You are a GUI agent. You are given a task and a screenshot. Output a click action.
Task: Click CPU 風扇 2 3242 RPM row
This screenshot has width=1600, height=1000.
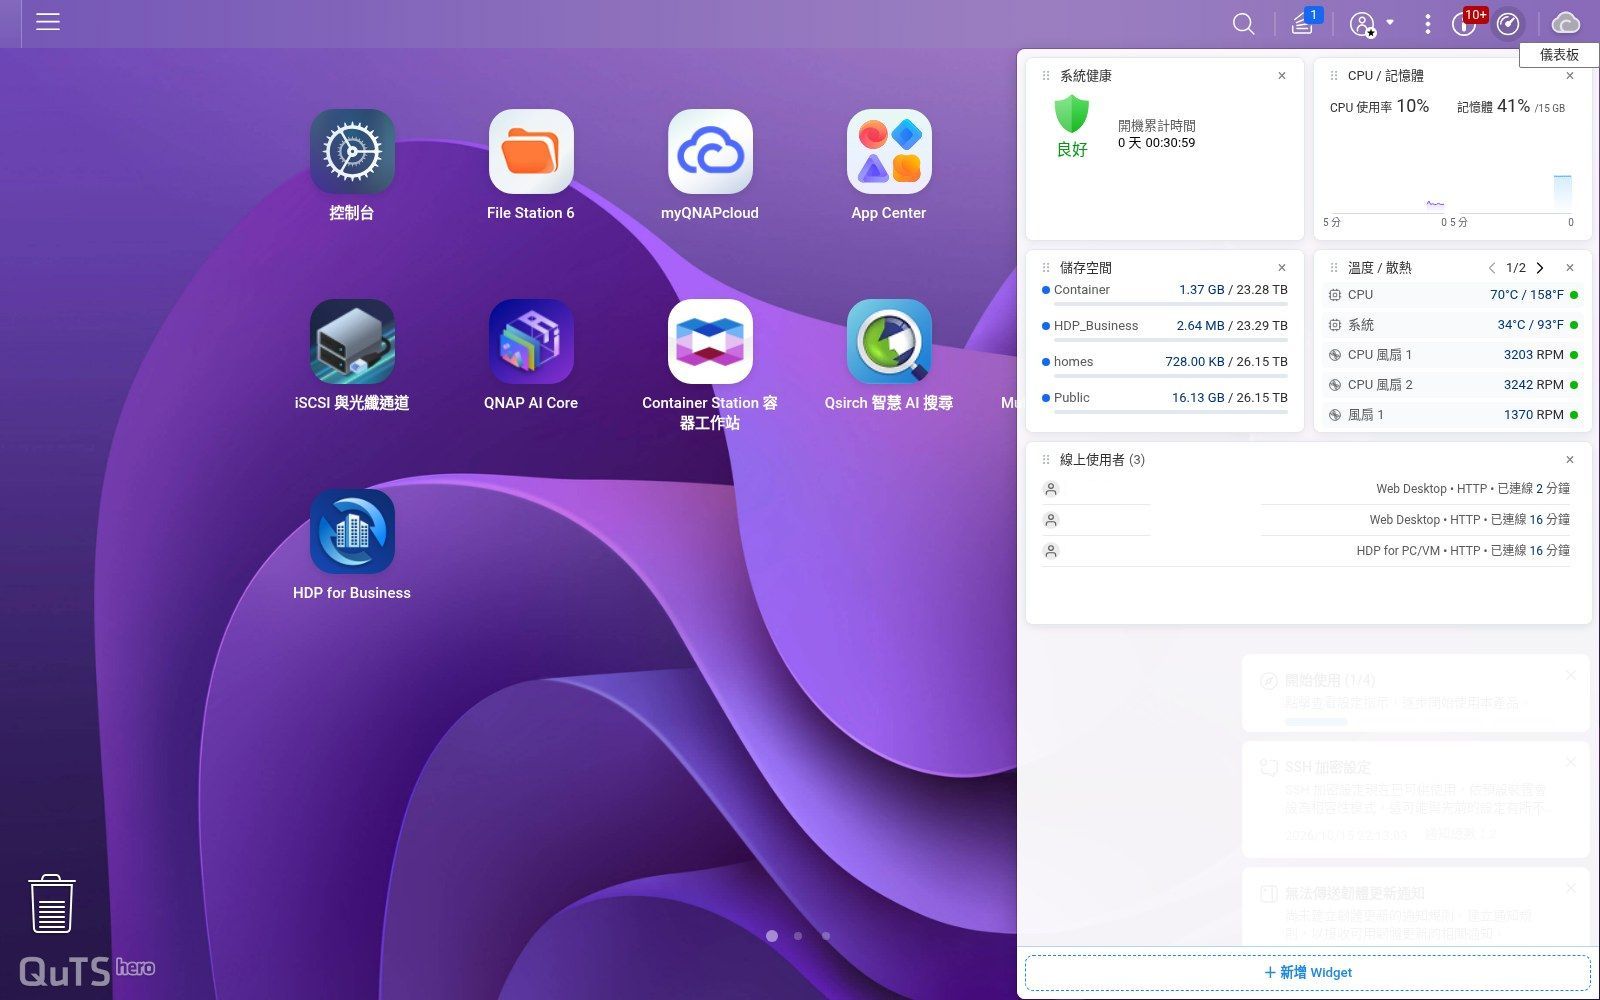pos(1453,385)
